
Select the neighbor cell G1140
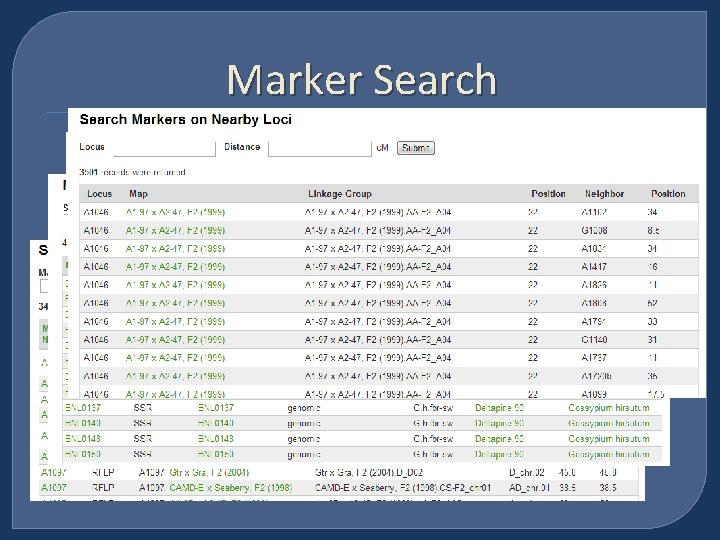click(594, 340)
